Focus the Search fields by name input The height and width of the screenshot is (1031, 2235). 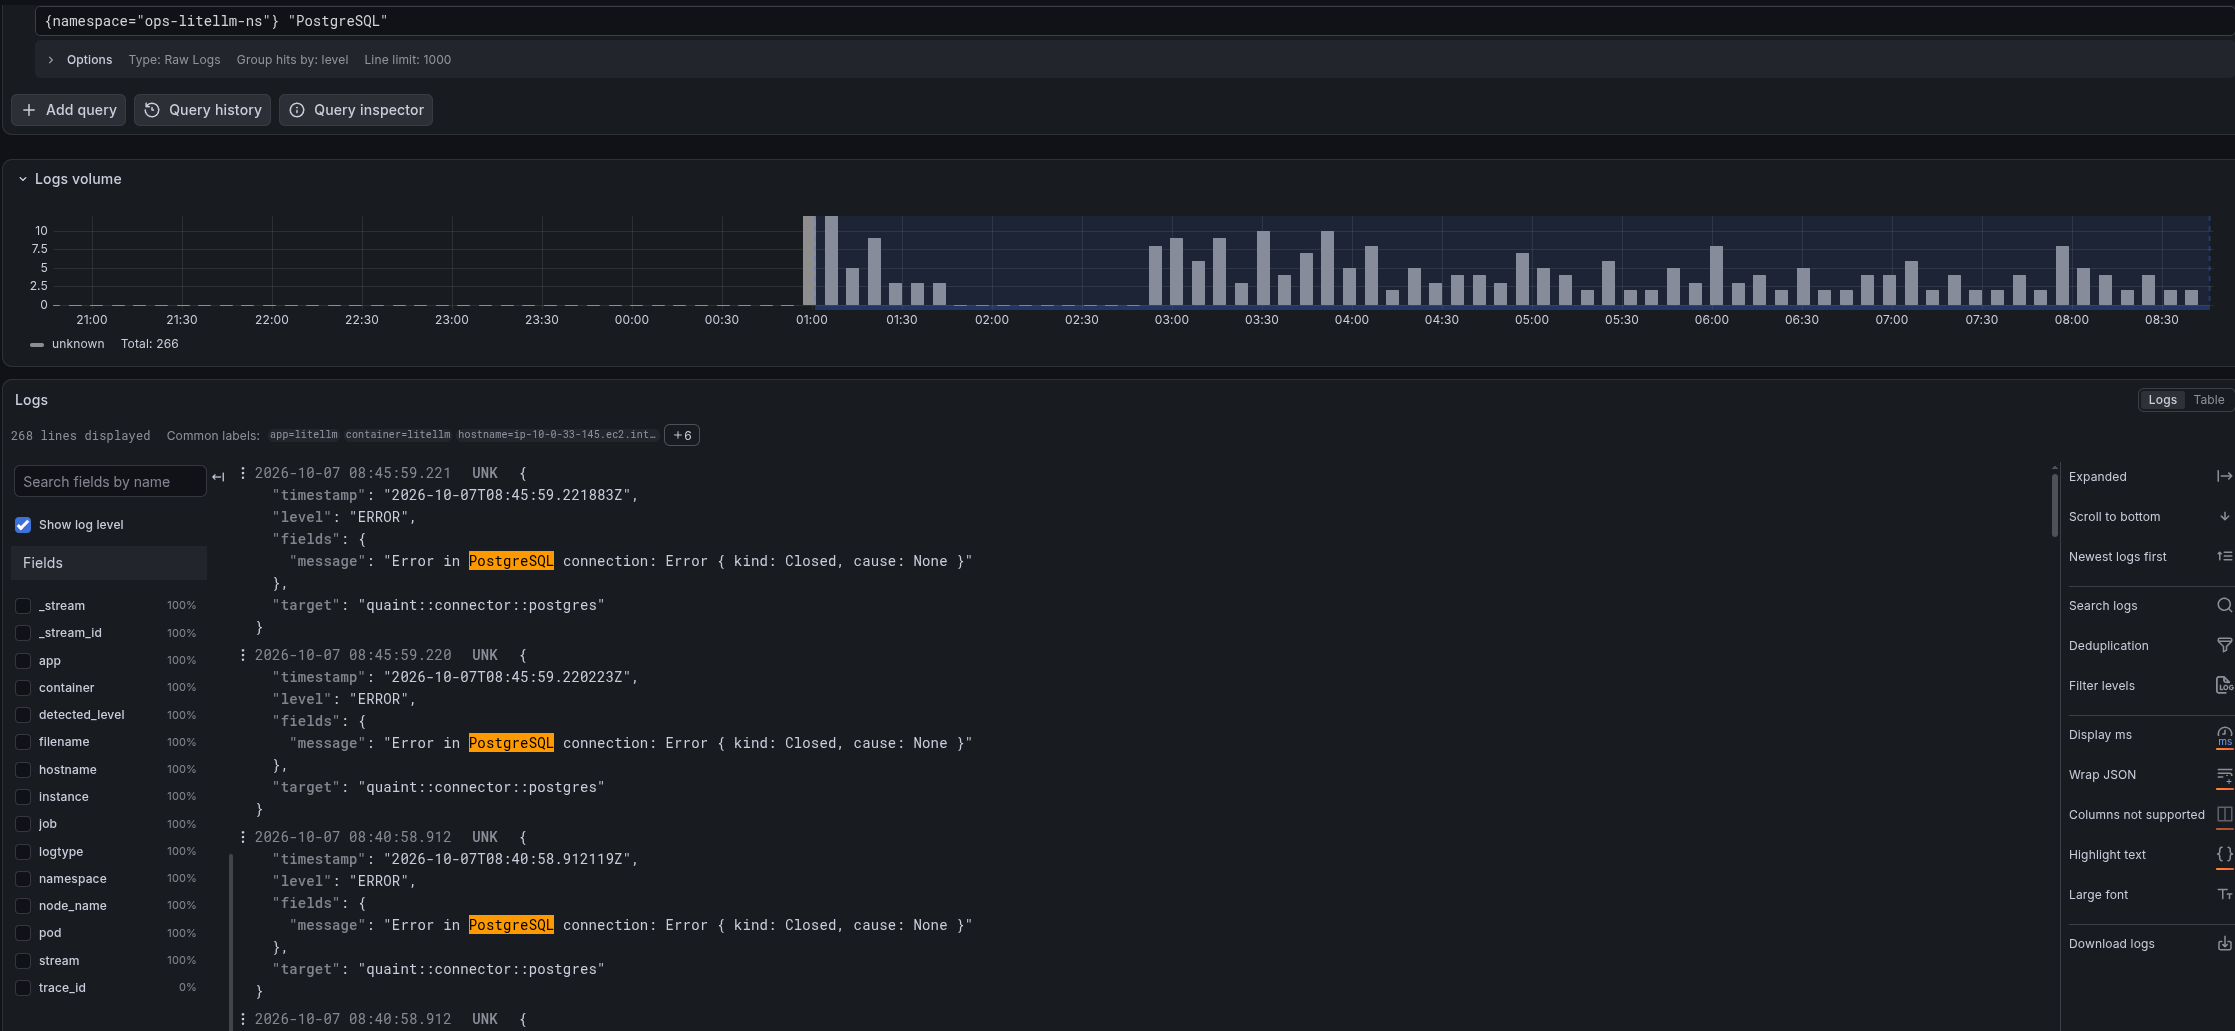(110, 482)
